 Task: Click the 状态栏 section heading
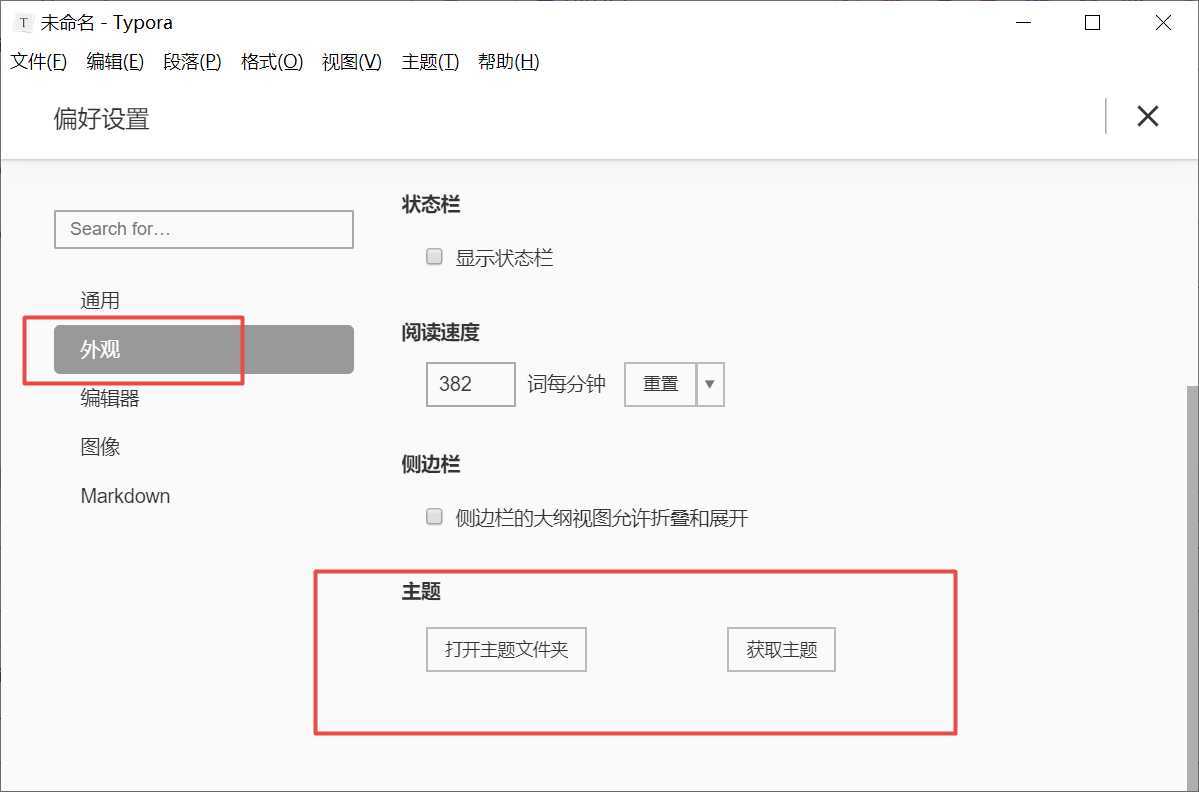(431, 205)
